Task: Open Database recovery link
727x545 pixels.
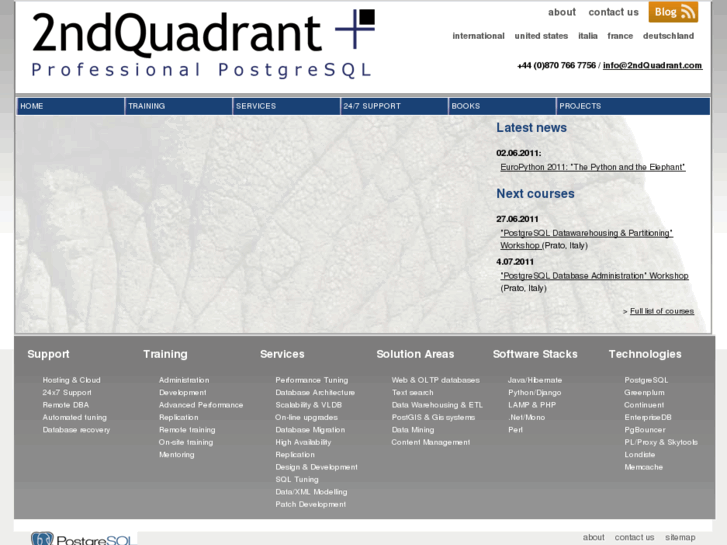Action: [76, 430]
